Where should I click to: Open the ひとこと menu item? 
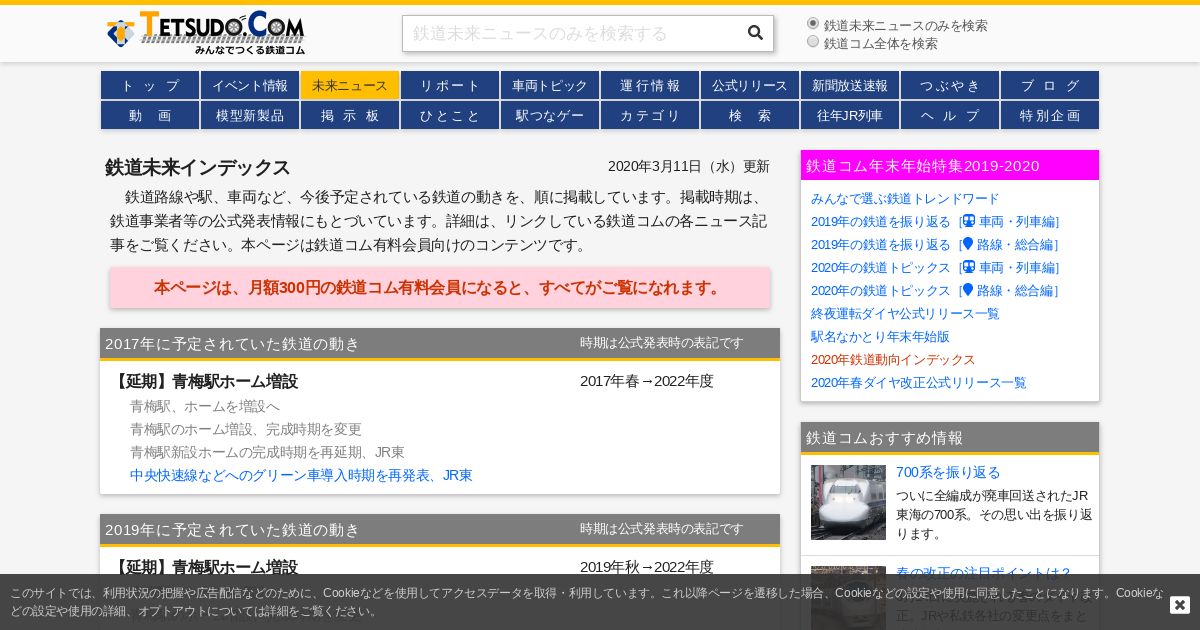[450, 115]
